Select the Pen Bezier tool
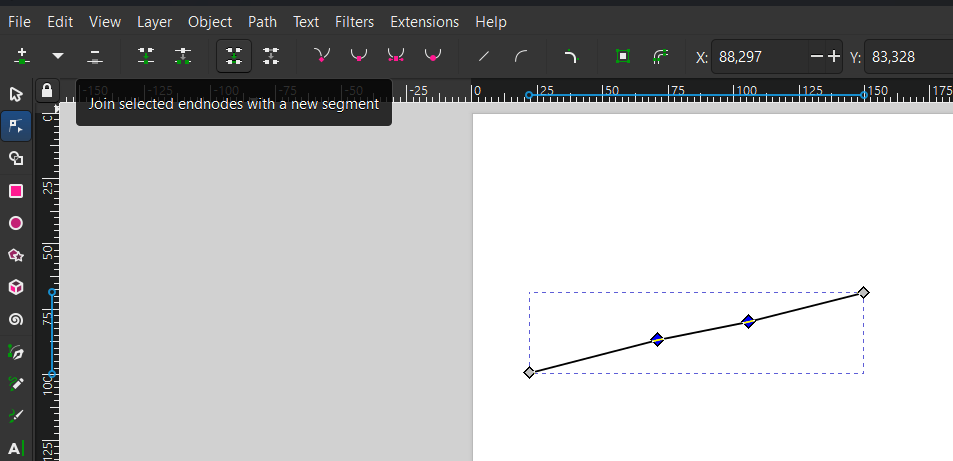 pos(16,352)
